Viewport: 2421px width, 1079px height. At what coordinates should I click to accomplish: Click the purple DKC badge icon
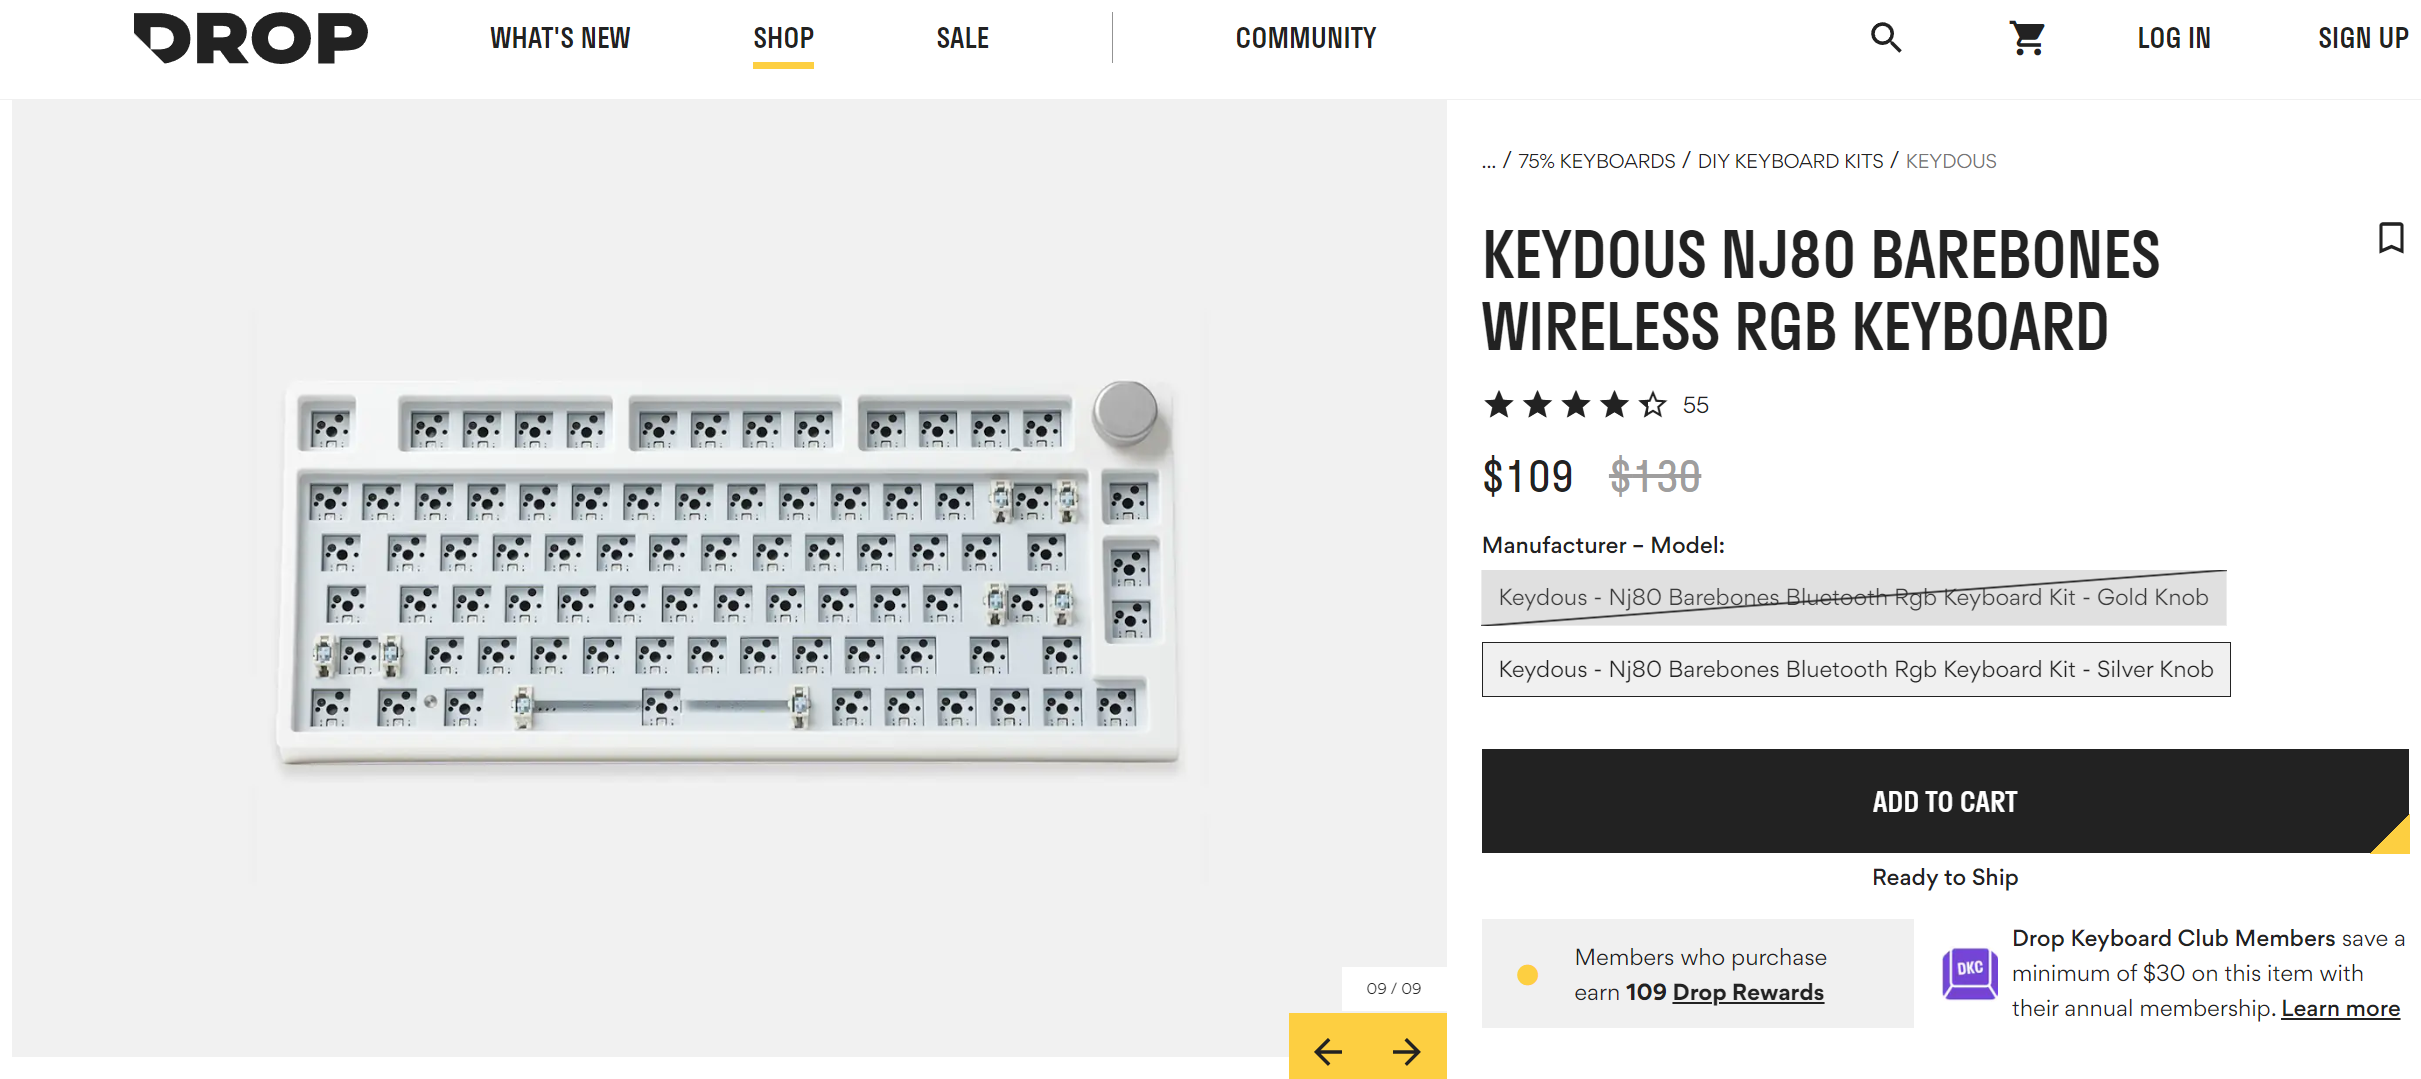pos(1969,973)
